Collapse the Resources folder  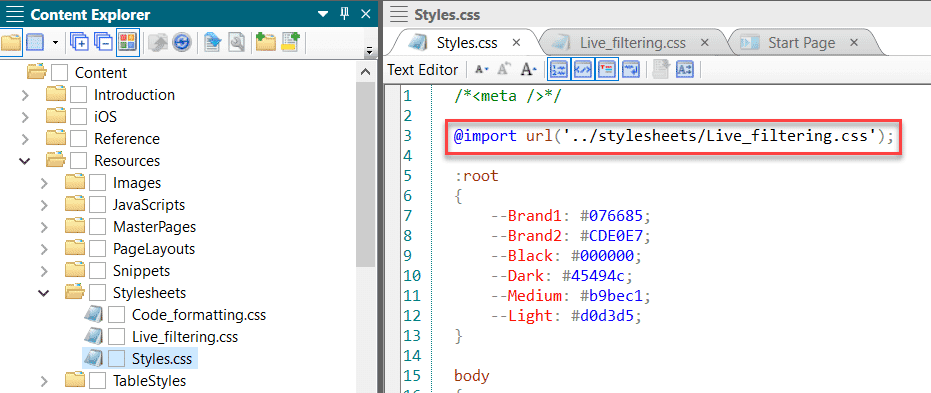(25, 161)
